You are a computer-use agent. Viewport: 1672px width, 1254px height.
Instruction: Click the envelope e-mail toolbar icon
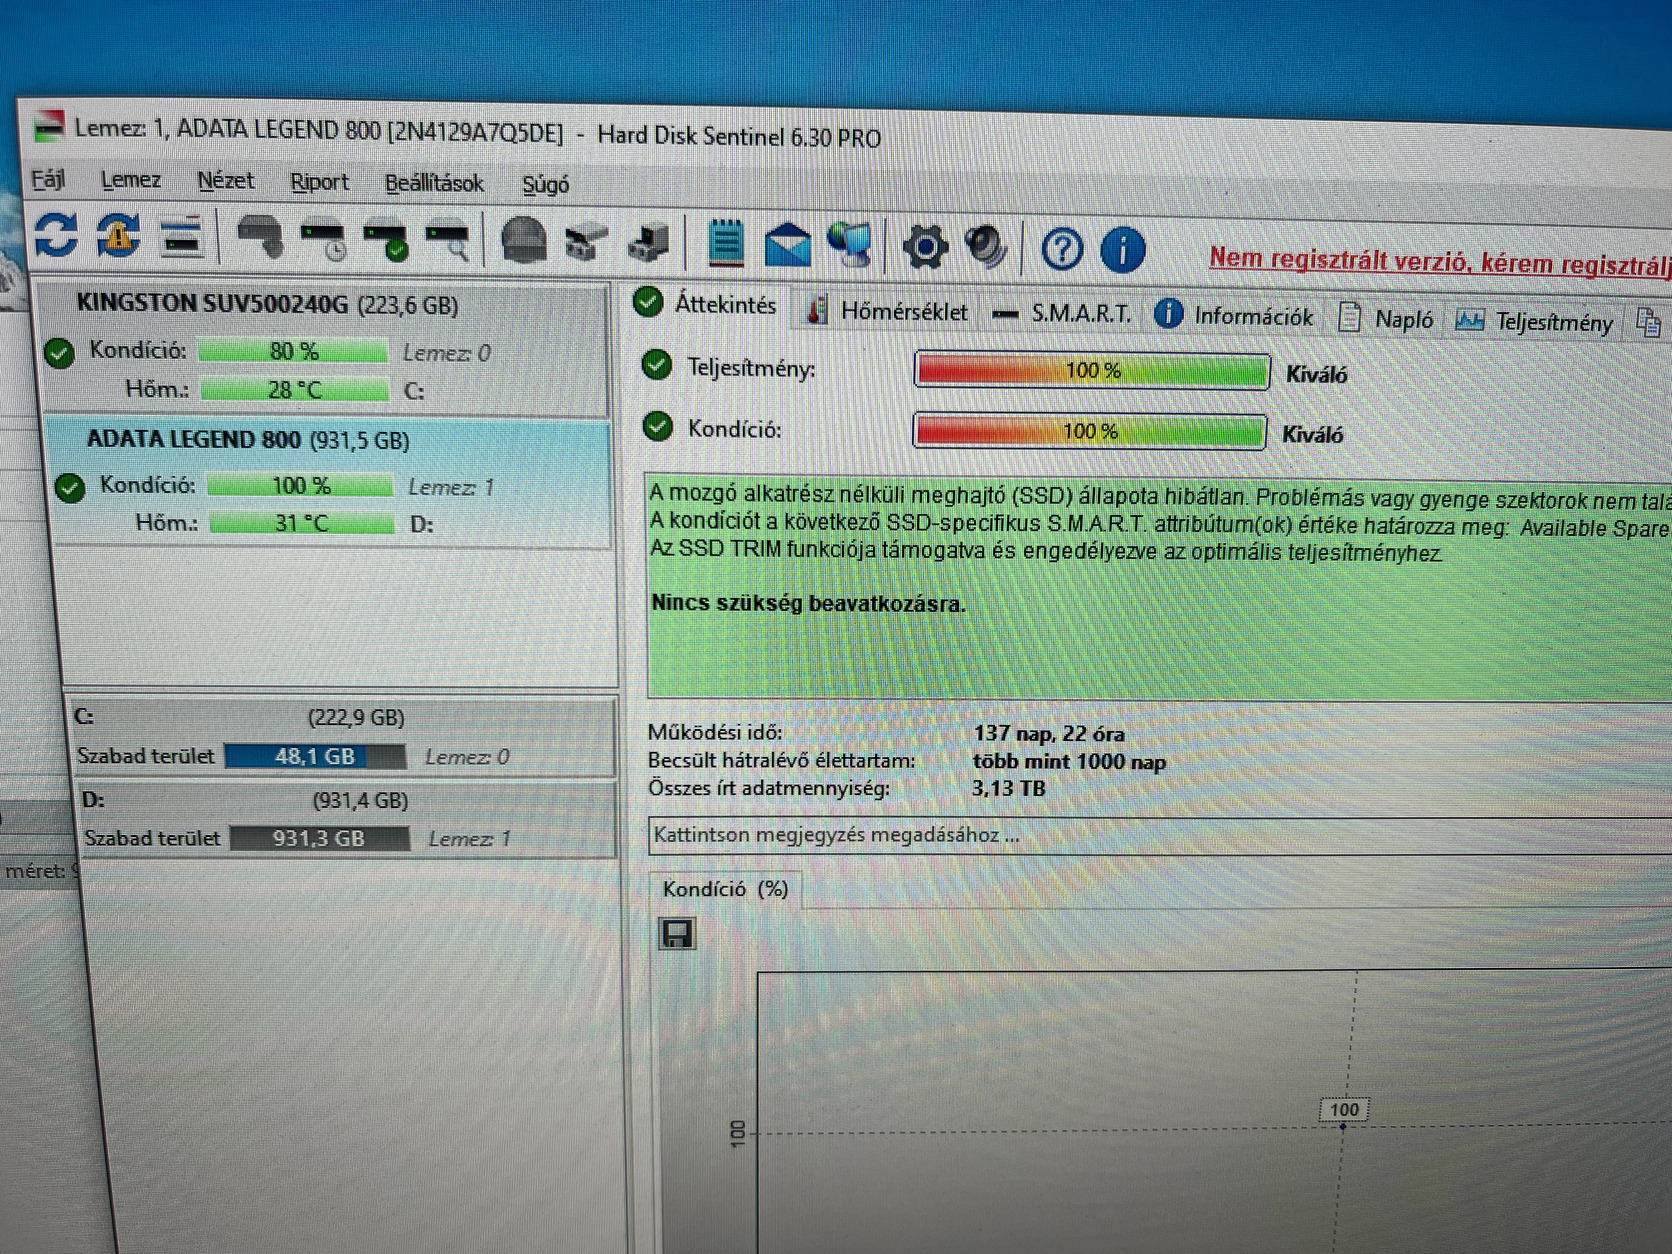tap(788, 245)
